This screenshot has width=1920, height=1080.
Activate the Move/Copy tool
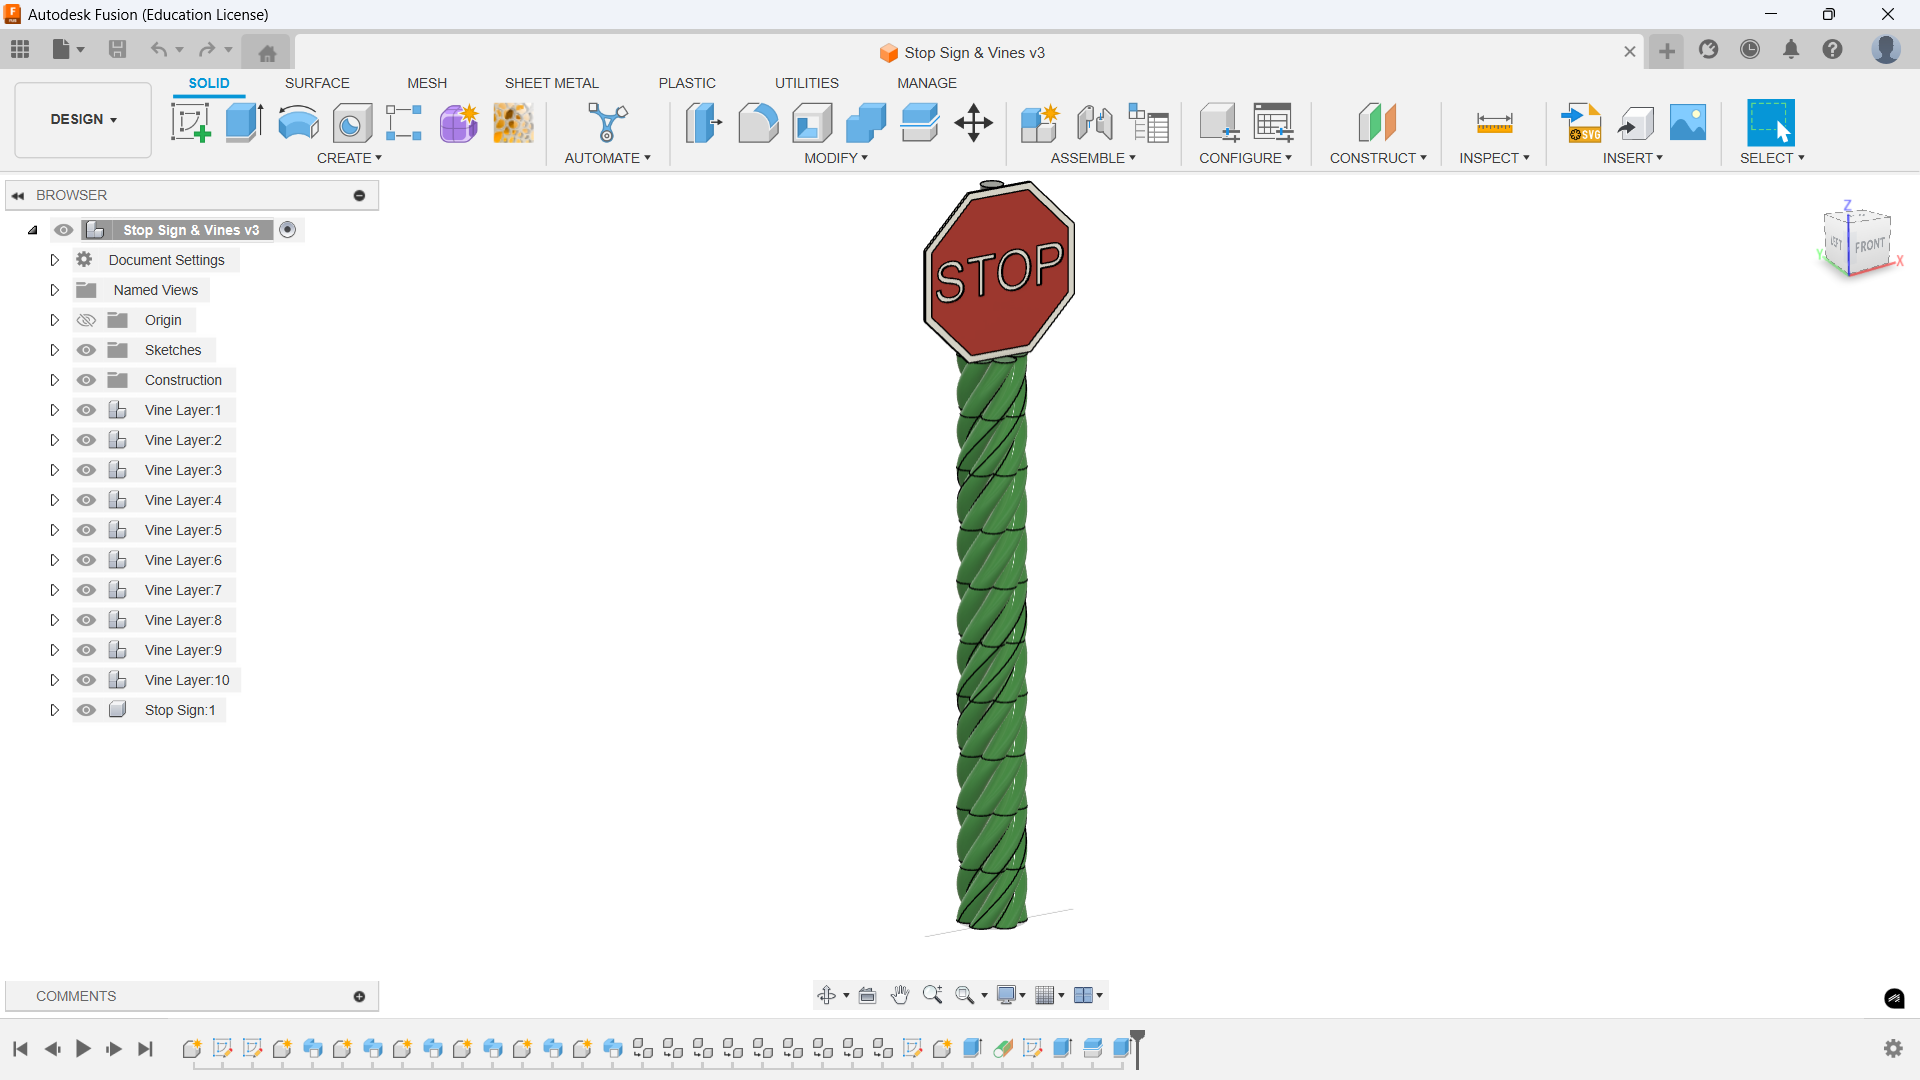pyautogui.click(x=973, y=123)
